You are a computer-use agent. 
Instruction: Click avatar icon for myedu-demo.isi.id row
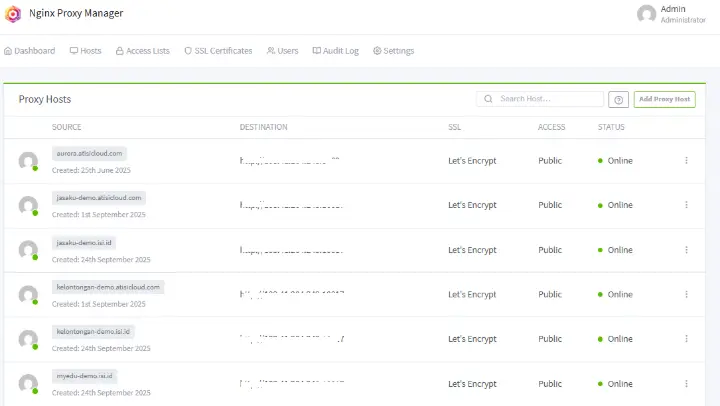28,384
